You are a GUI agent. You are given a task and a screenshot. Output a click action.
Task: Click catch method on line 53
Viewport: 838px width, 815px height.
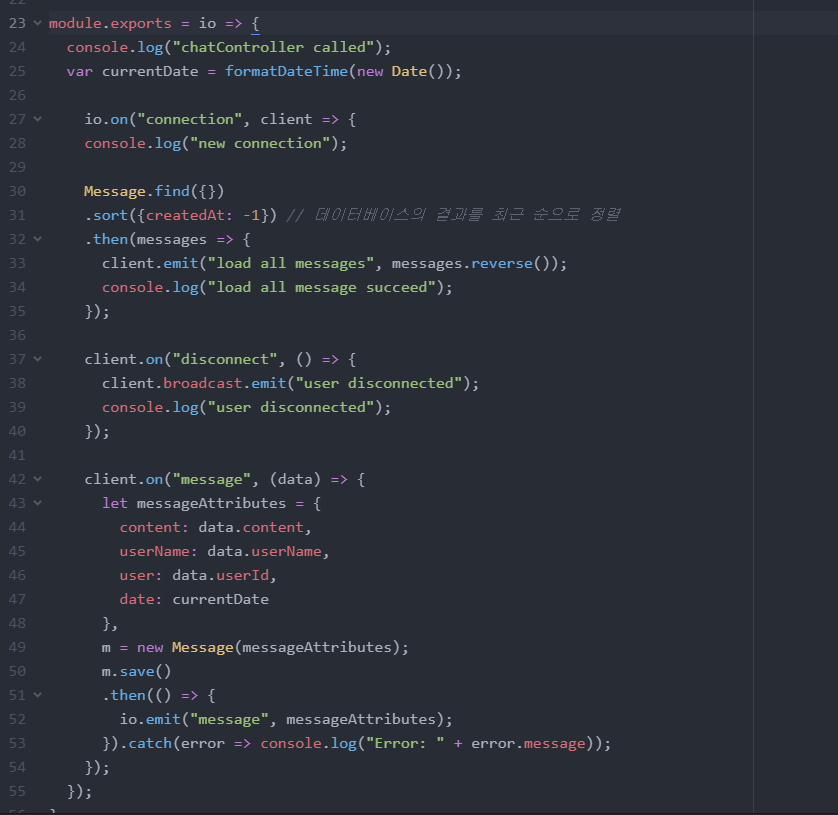(x=150, y=743)
